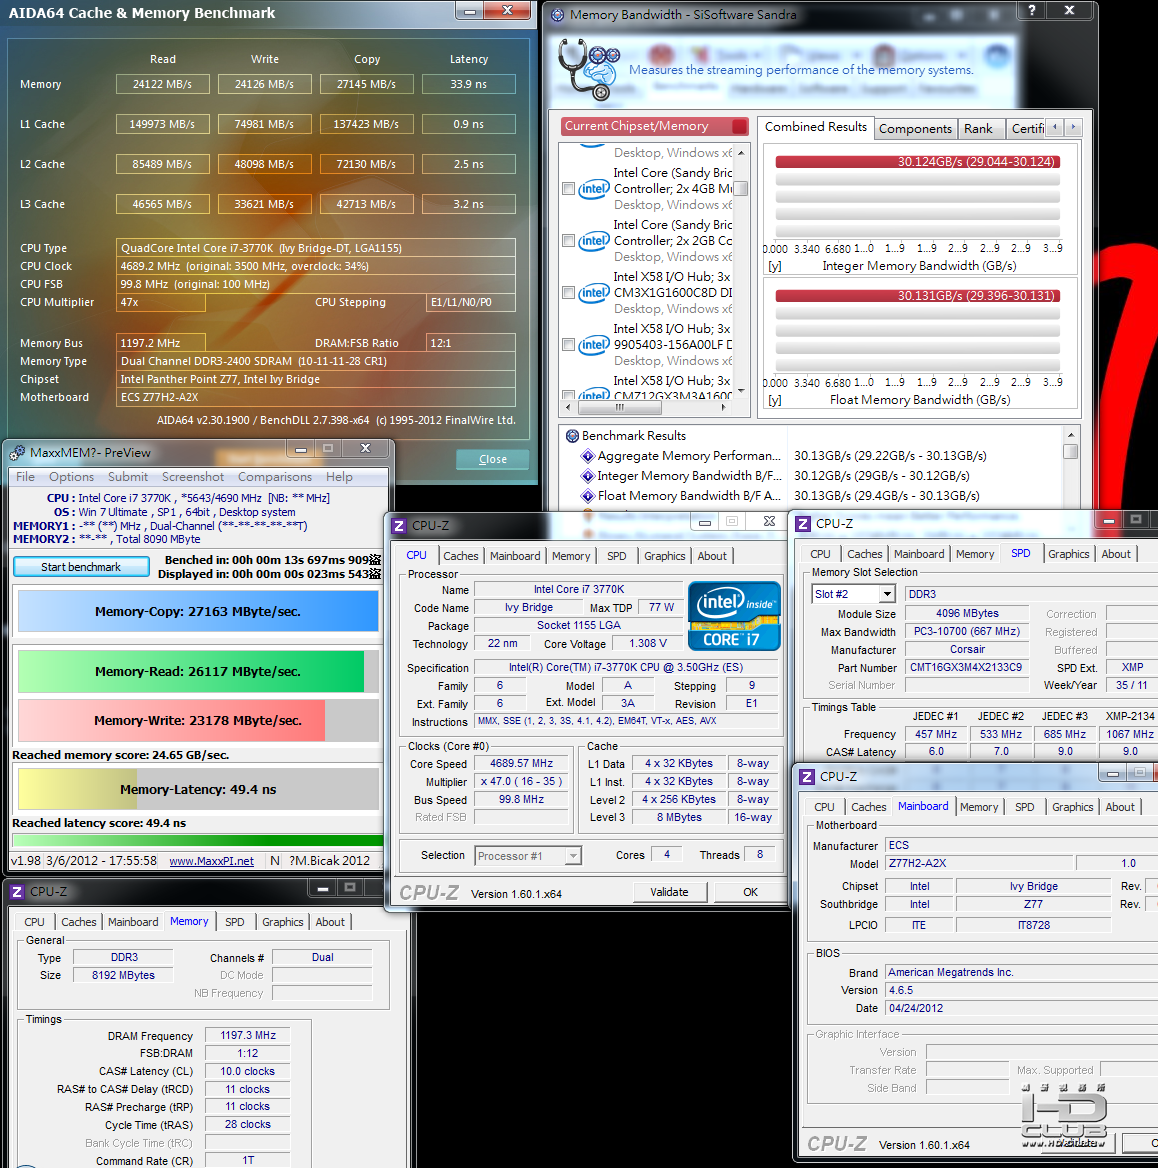Image resolution: width=1158 pixels, height=1168 pixels.
Task: Check the Sandy Bridge 2x 4GB result checkbox
Action: [x=568, y=188]
